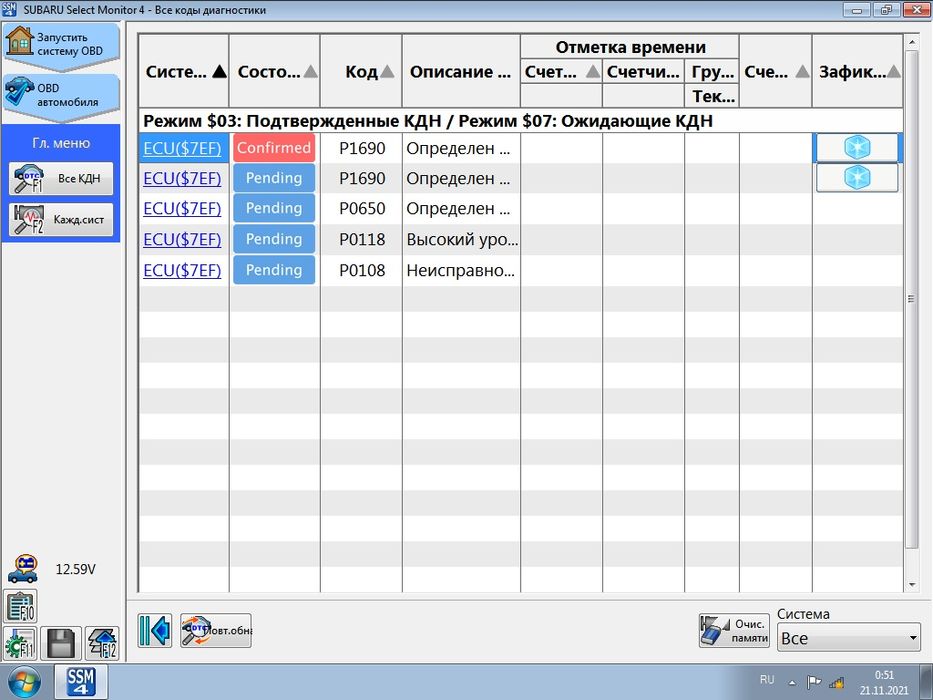Launch OBD system house icon button
The height and width of the screenshot is (700, 933).
coord(61,45)
